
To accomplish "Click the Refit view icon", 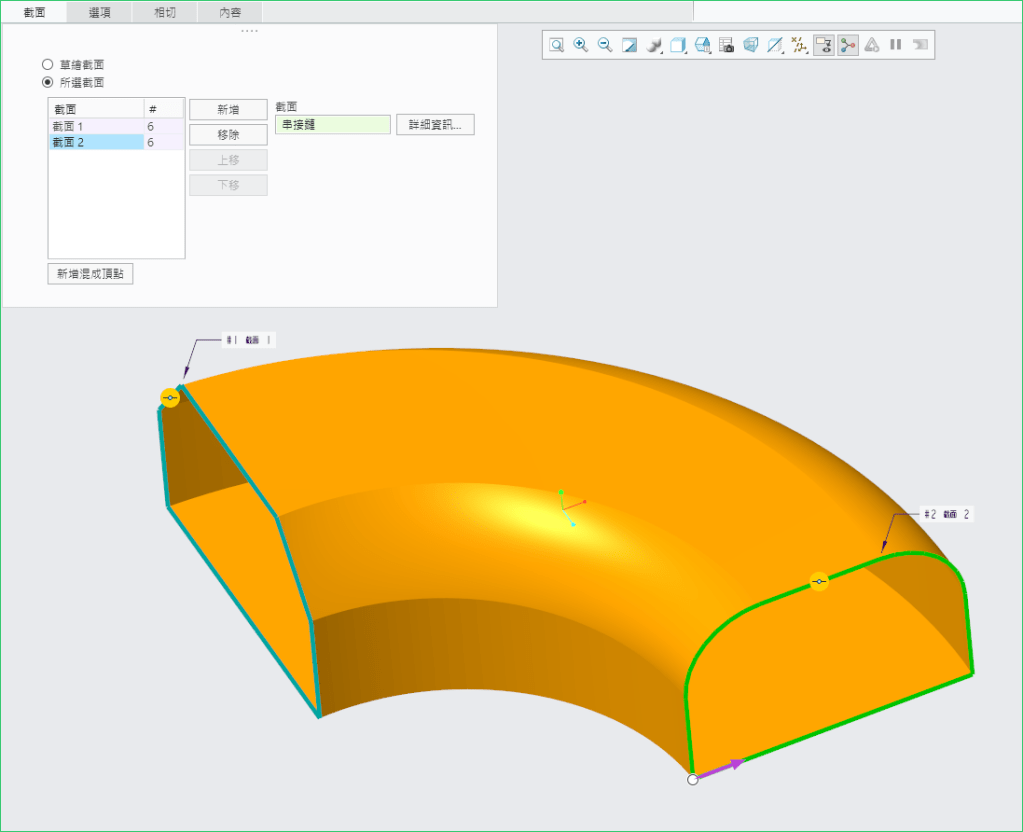I will [x=556, y=45].
